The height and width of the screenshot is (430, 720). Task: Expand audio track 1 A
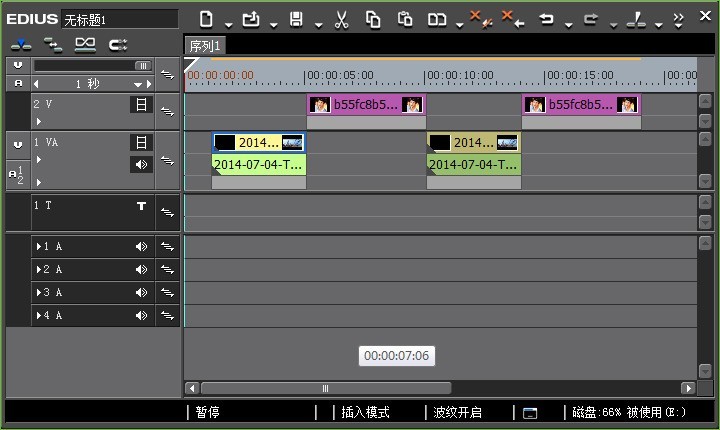tap(39, 247)
